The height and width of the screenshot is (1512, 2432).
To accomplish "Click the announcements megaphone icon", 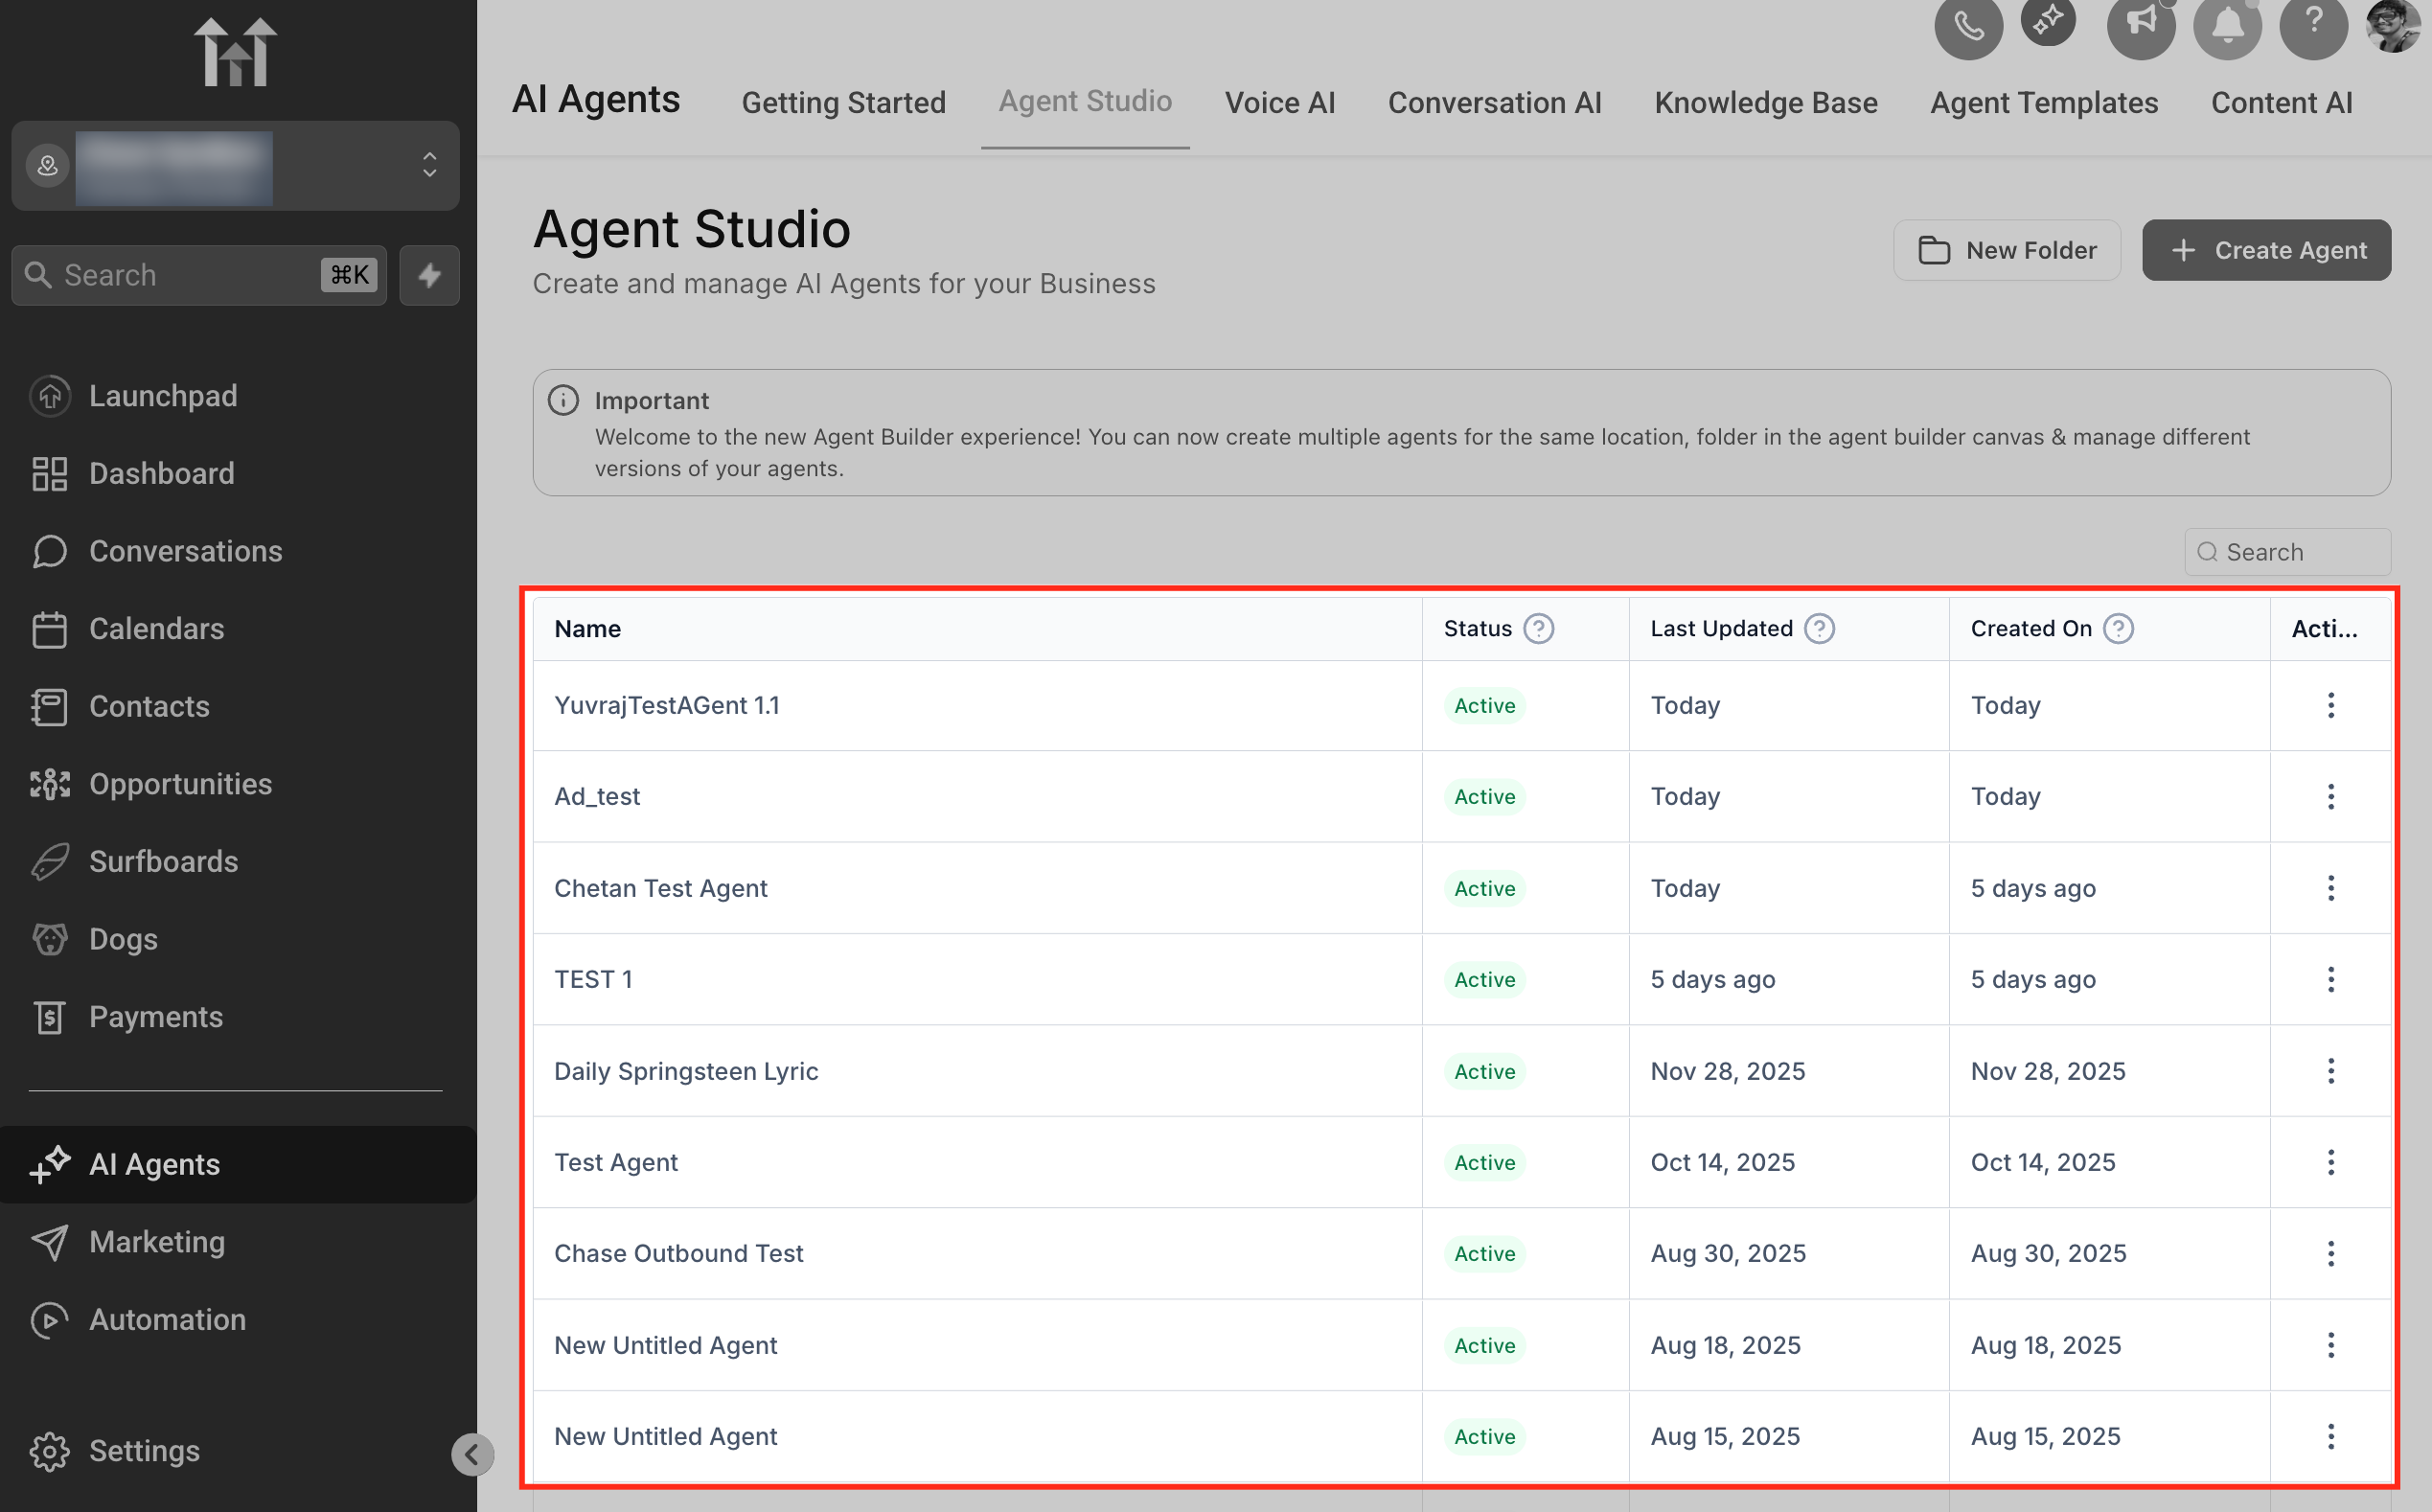I will coord(2141,25).
